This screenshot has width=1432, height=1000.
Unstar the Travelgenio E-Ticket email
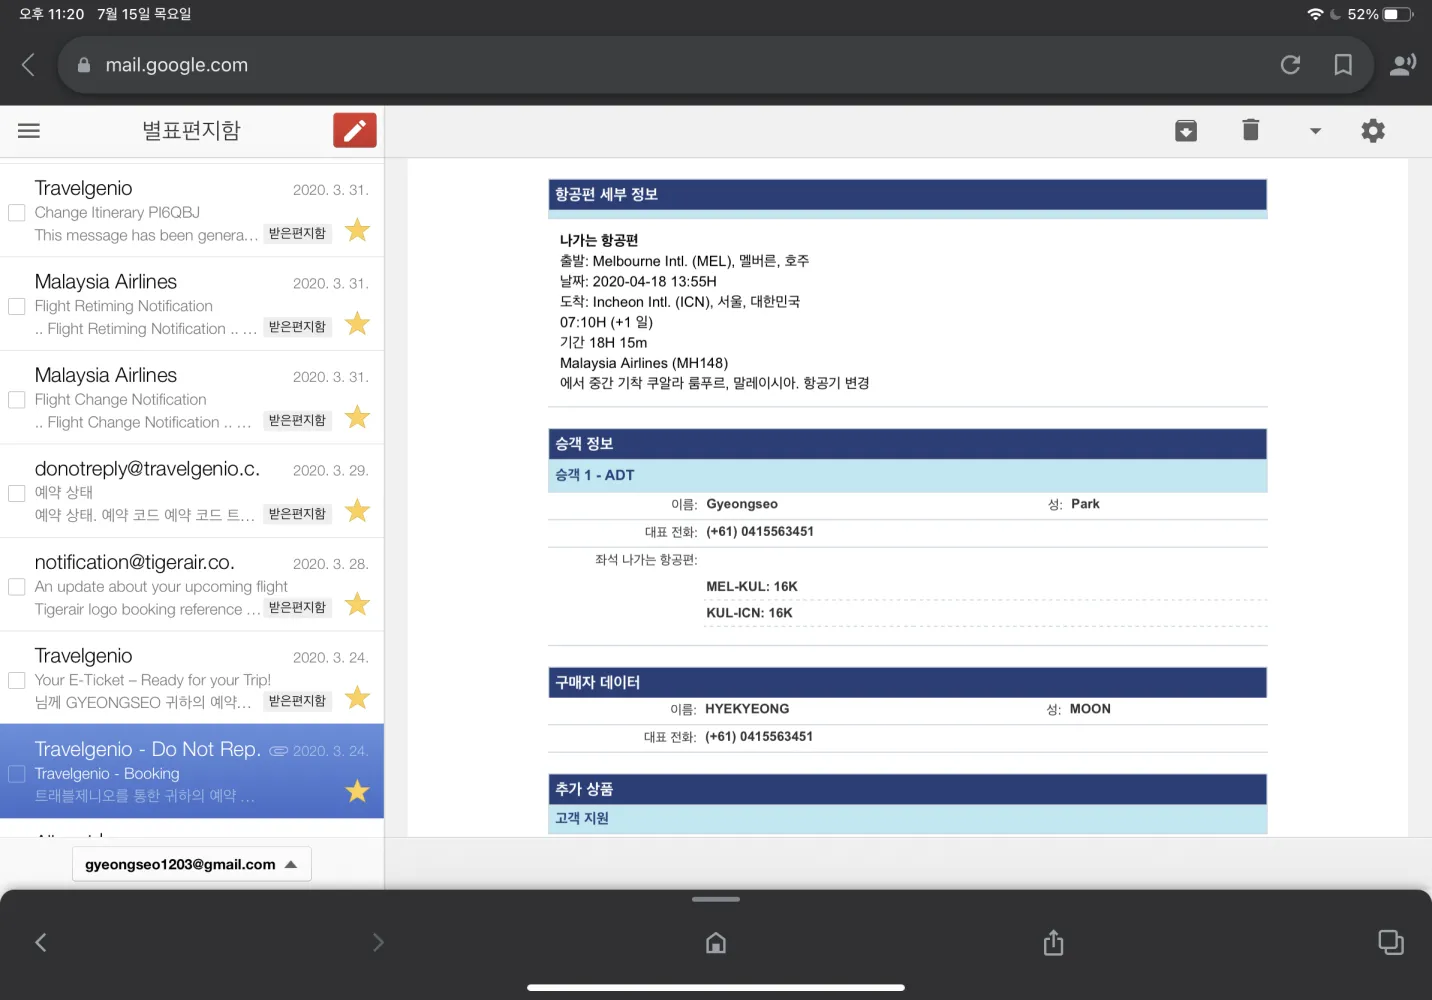click(357, 698)
